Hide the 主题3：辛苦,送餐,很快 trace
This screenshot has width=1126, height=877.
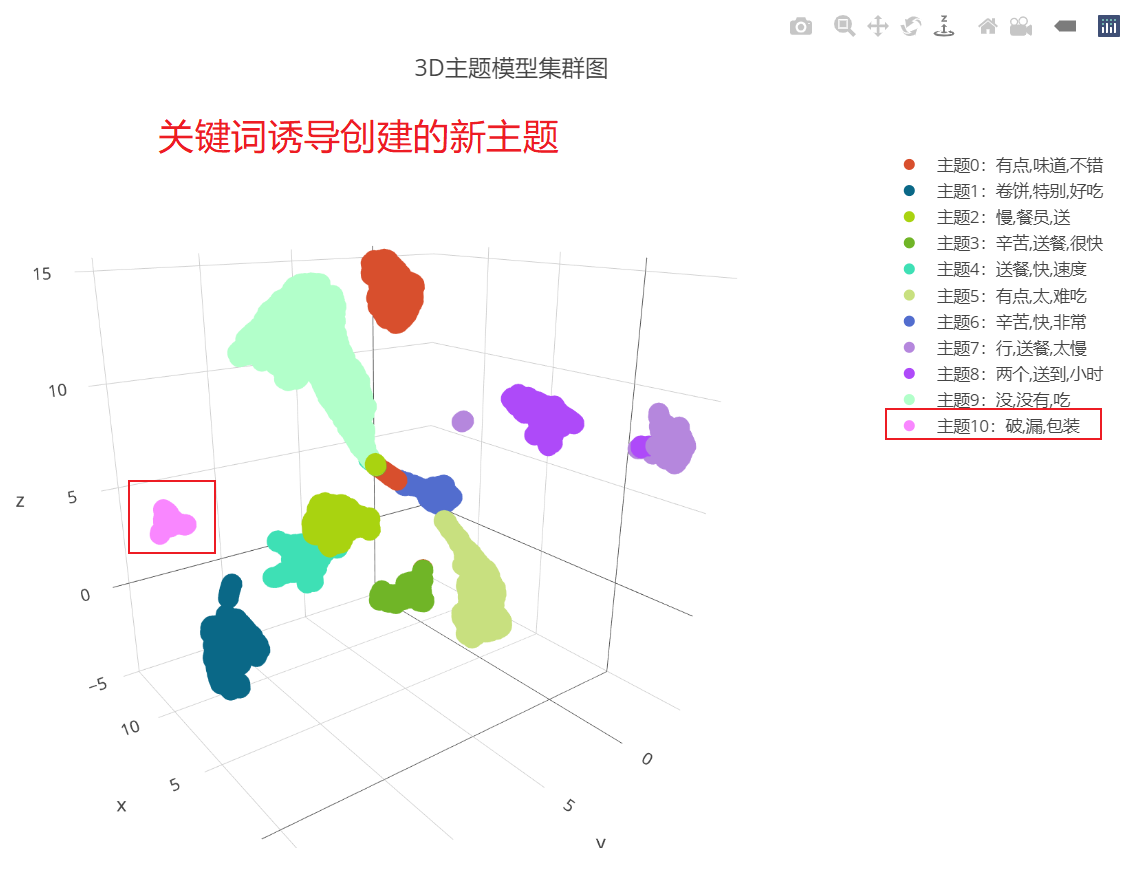(x=1003, y=243)
